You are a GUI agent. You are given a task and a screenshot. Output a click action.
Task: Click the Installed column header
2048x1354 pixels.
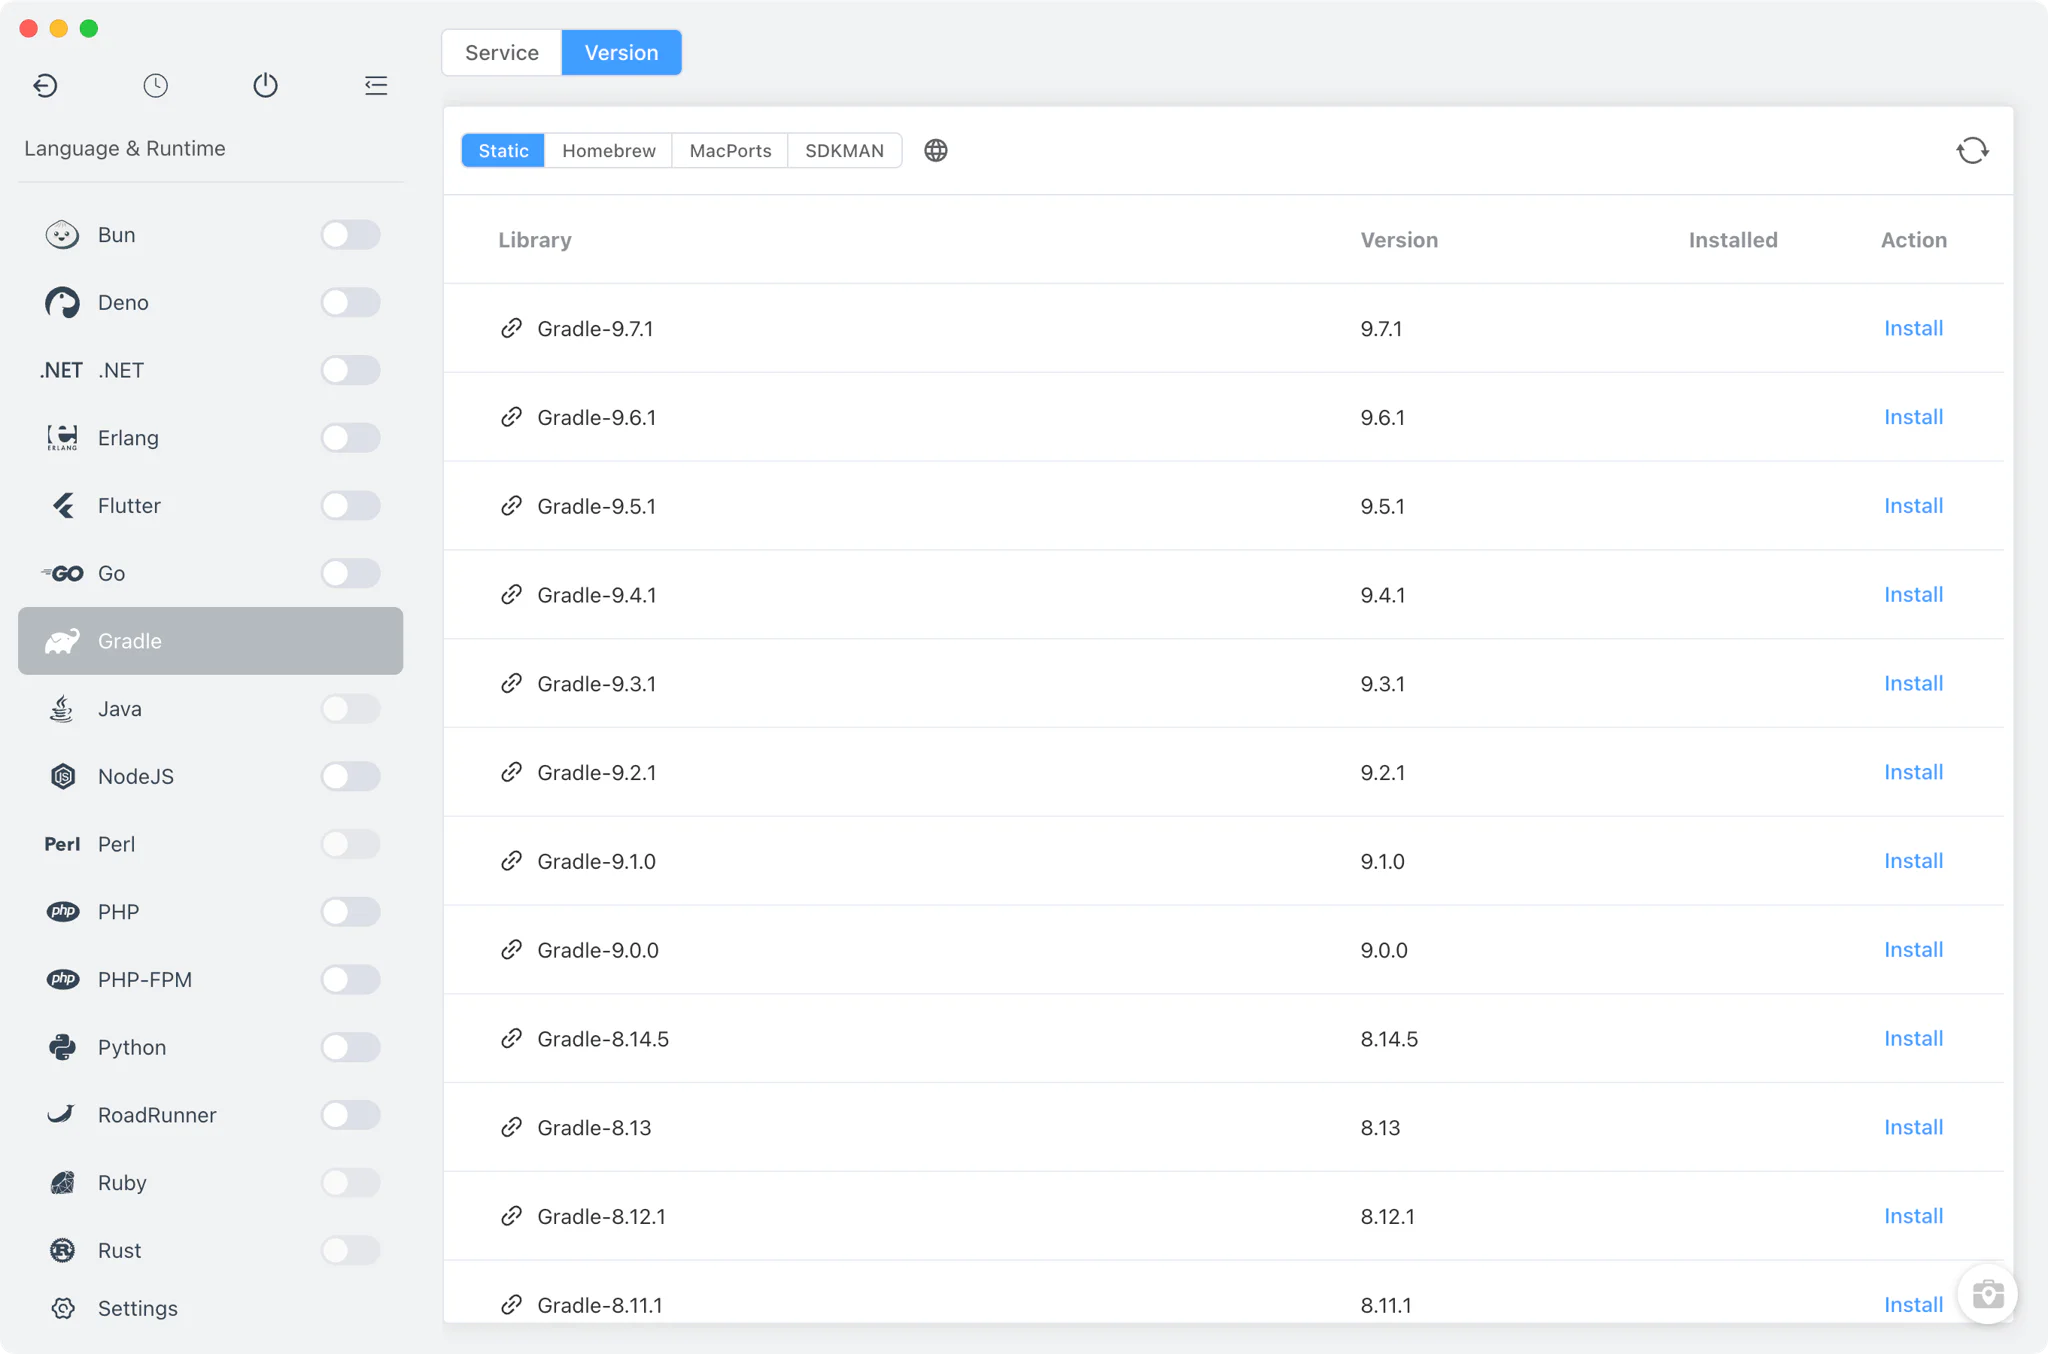pos(1733,240)
